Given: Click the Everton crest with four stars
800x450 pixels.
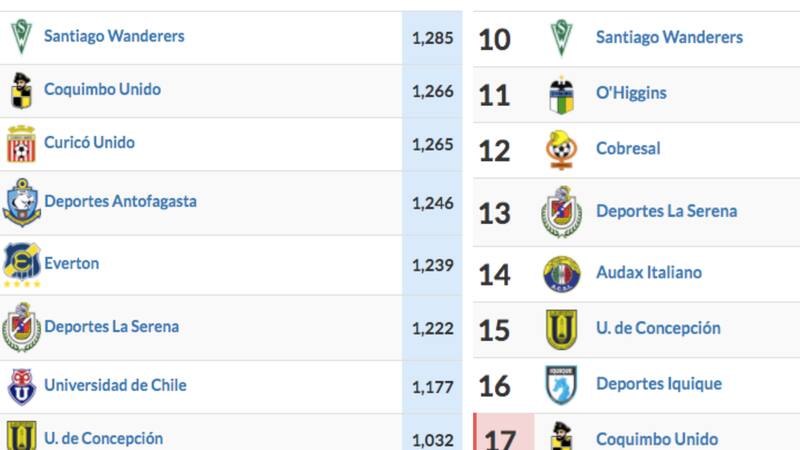Looking at the screenshot, I should [x=21, y=264].
